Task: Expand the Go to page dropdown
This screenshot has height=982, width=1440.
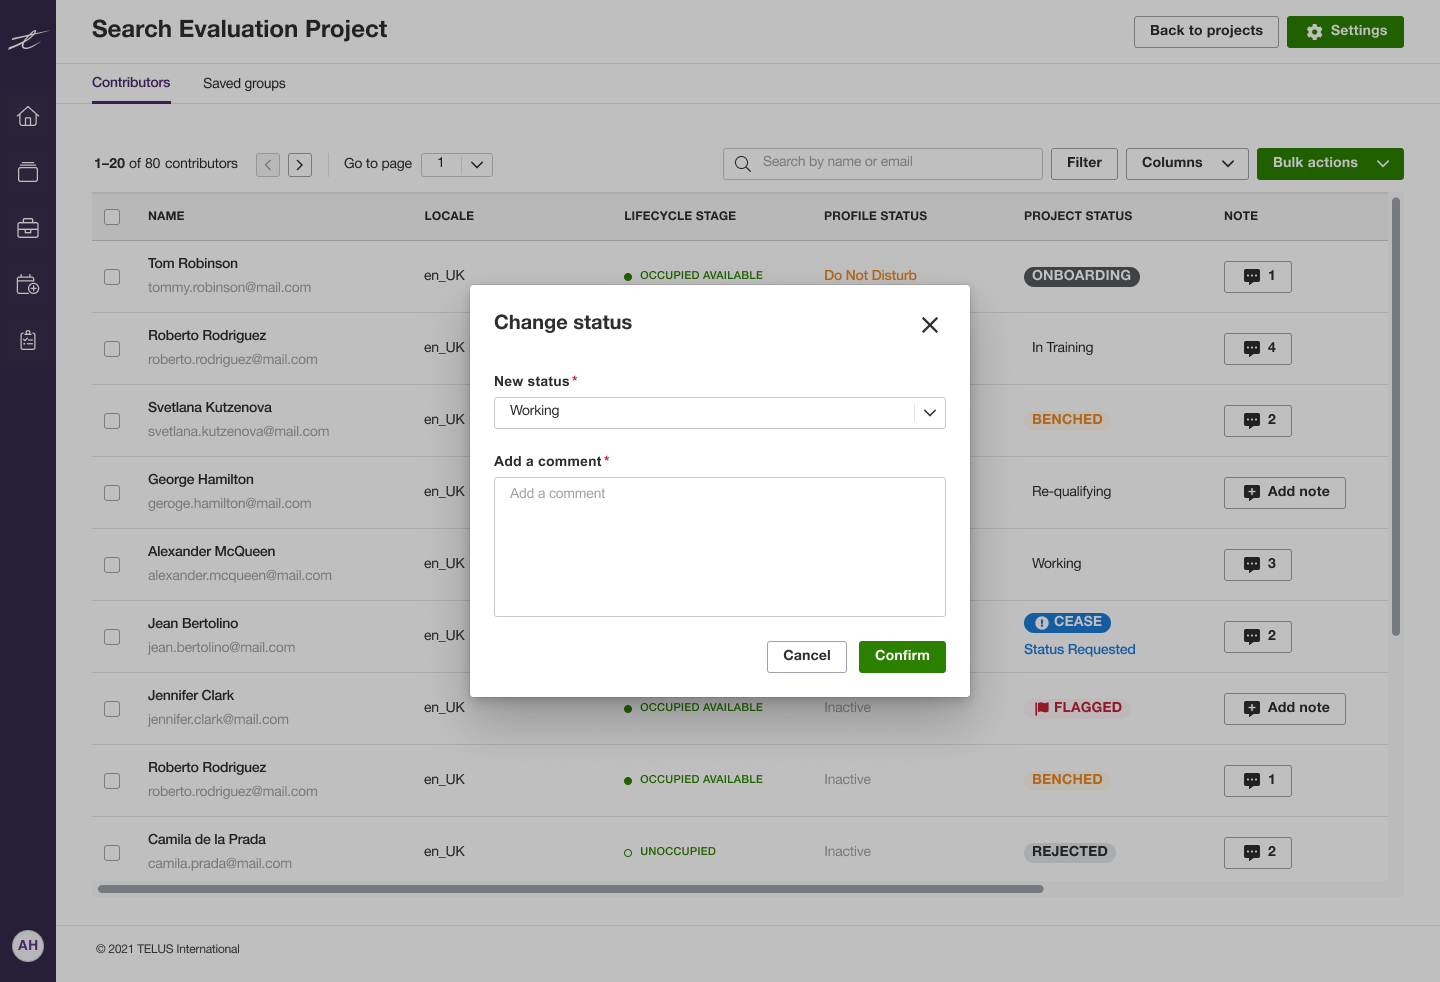Action: [x=456, y=164]
